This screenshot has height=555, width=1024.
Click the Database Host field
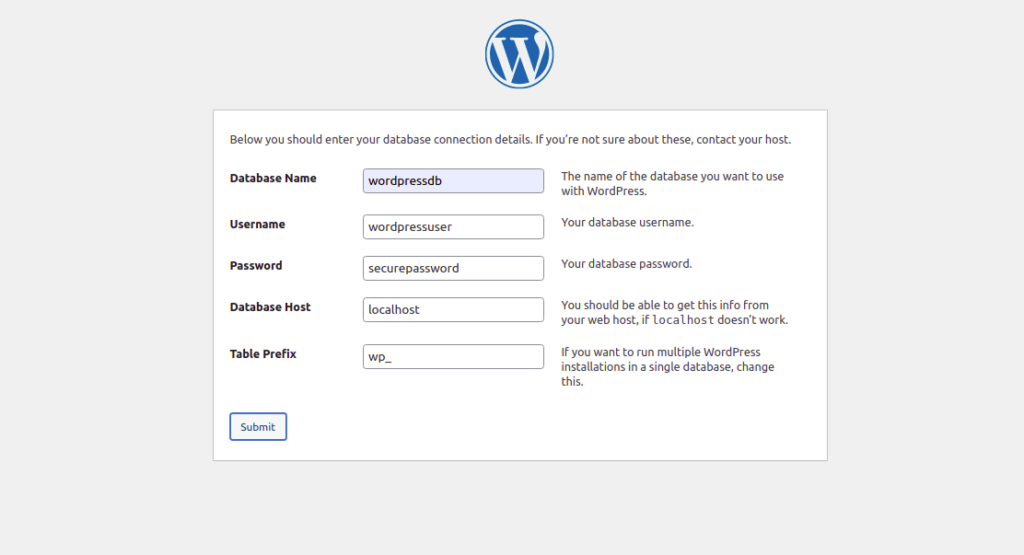point(453,309)
